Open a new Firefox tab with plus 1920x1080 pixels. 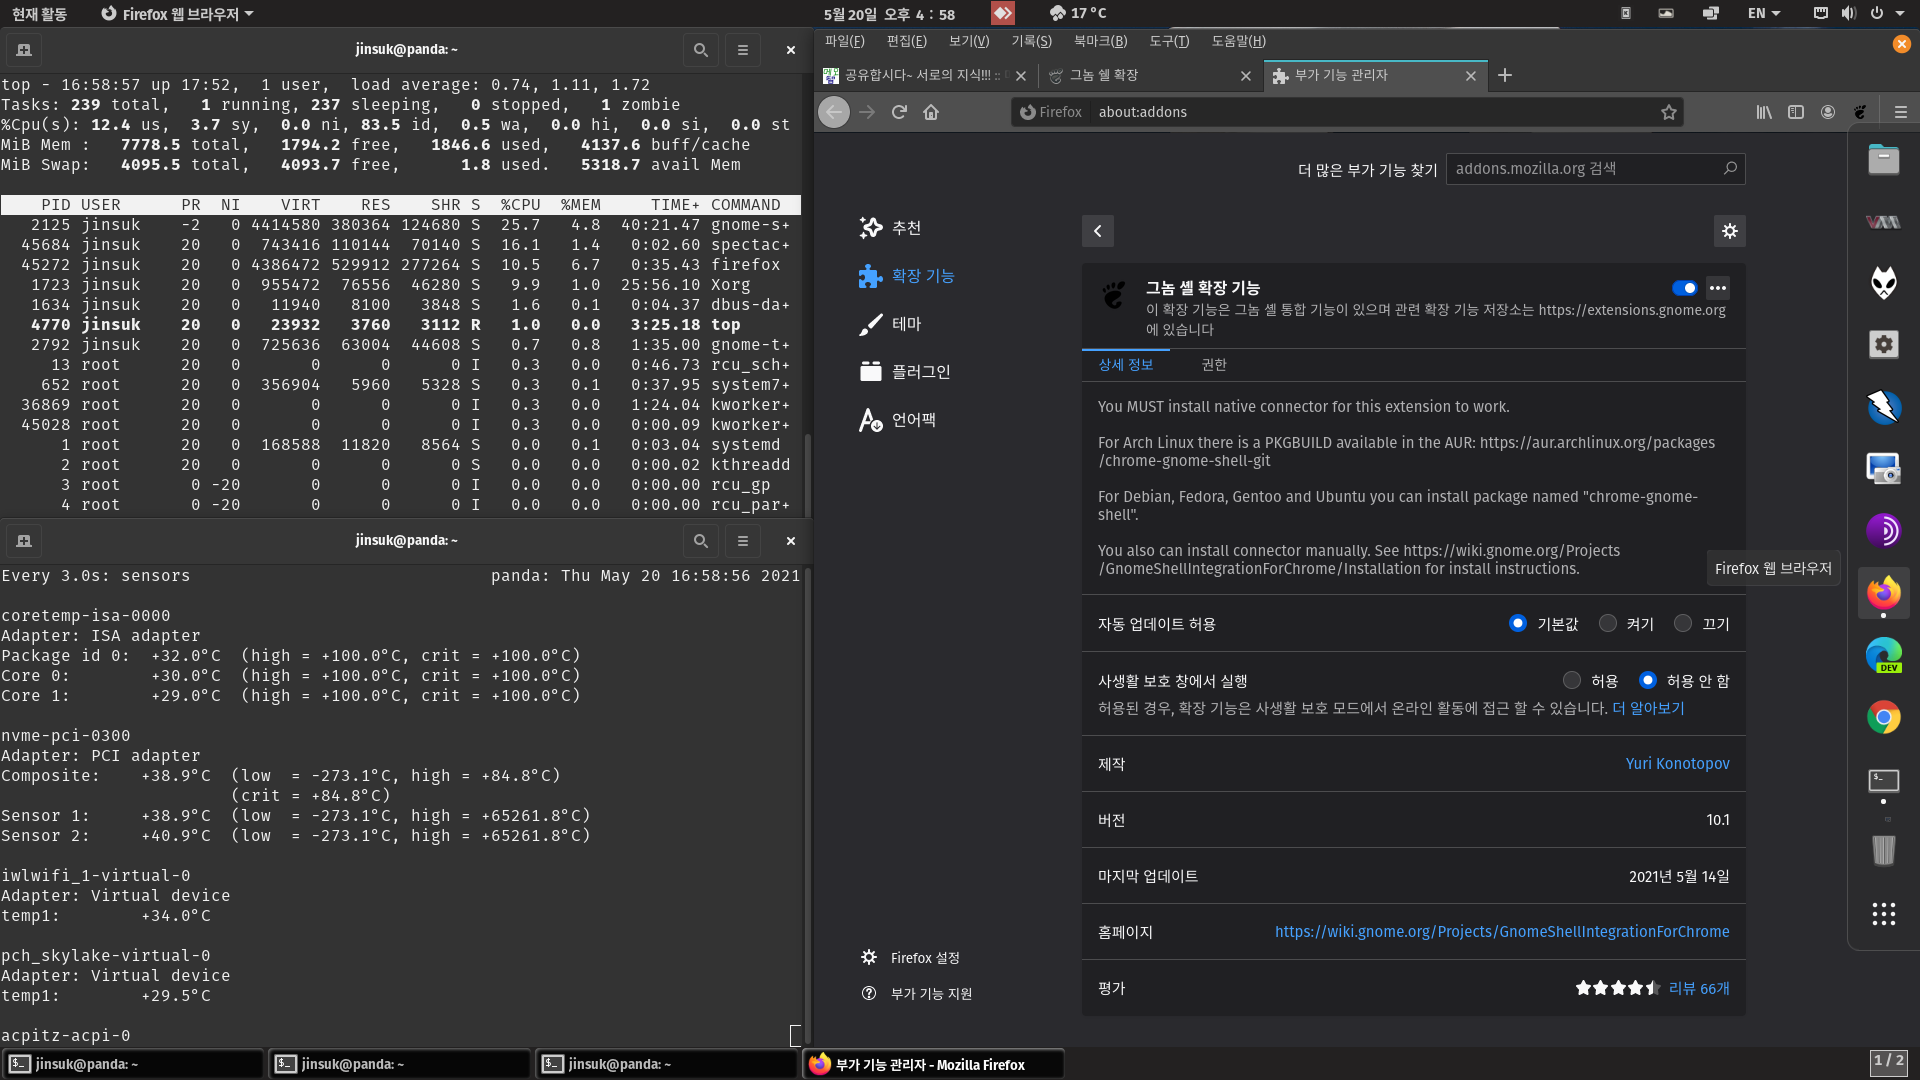1505,75
